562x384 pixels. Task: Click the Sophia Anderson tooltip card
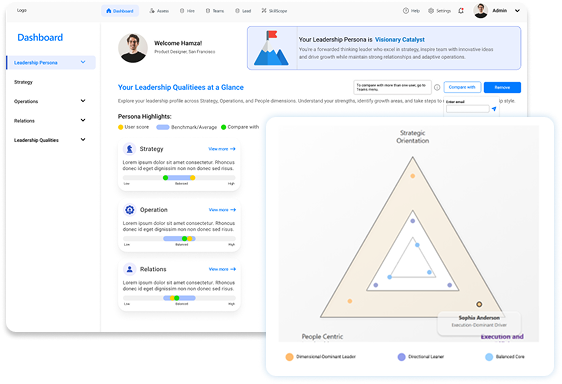click(x=479, y=323)
